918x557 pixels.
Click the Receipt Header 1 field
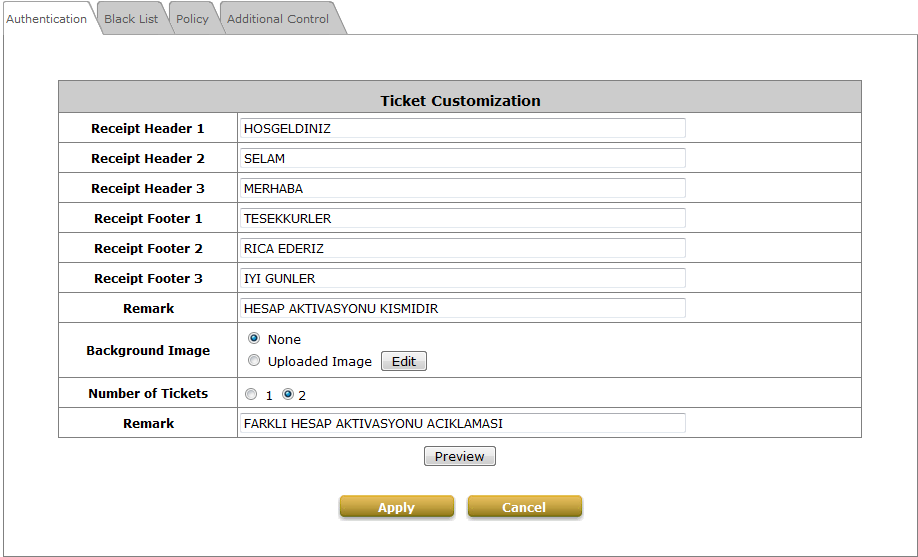(462, 128)
